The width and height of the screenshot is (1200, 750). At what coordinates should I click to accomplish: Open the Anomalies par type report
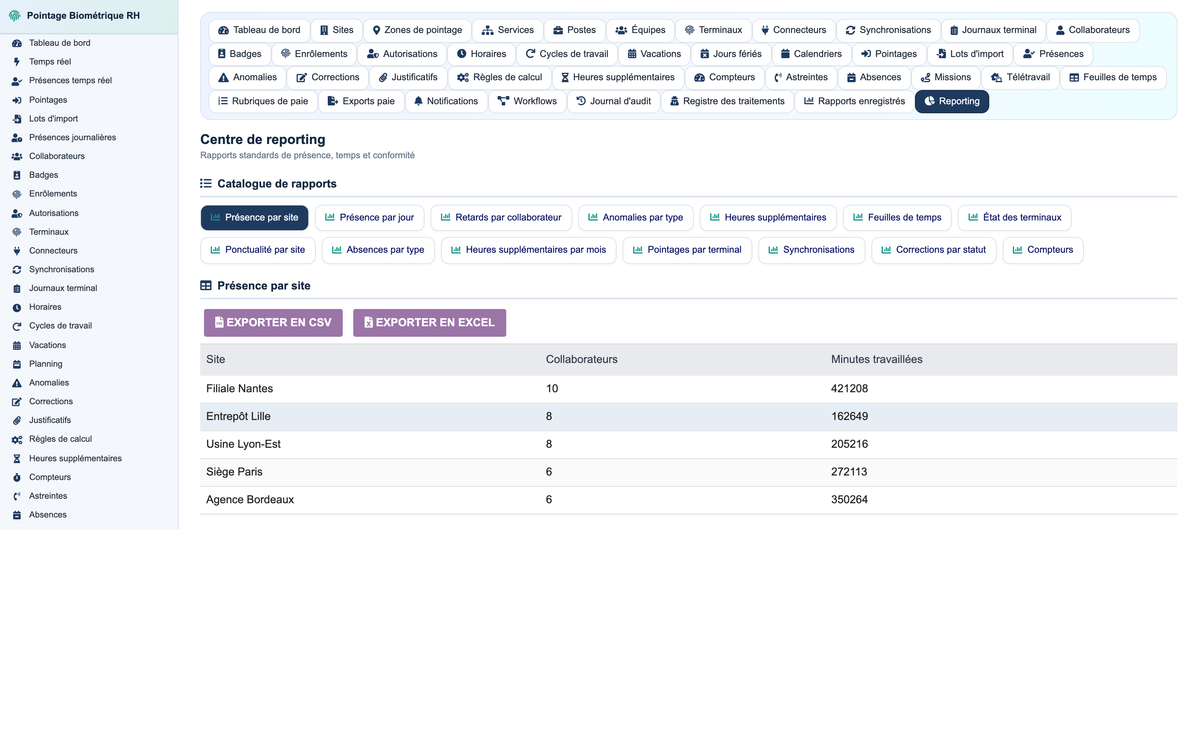click(635, 217)
